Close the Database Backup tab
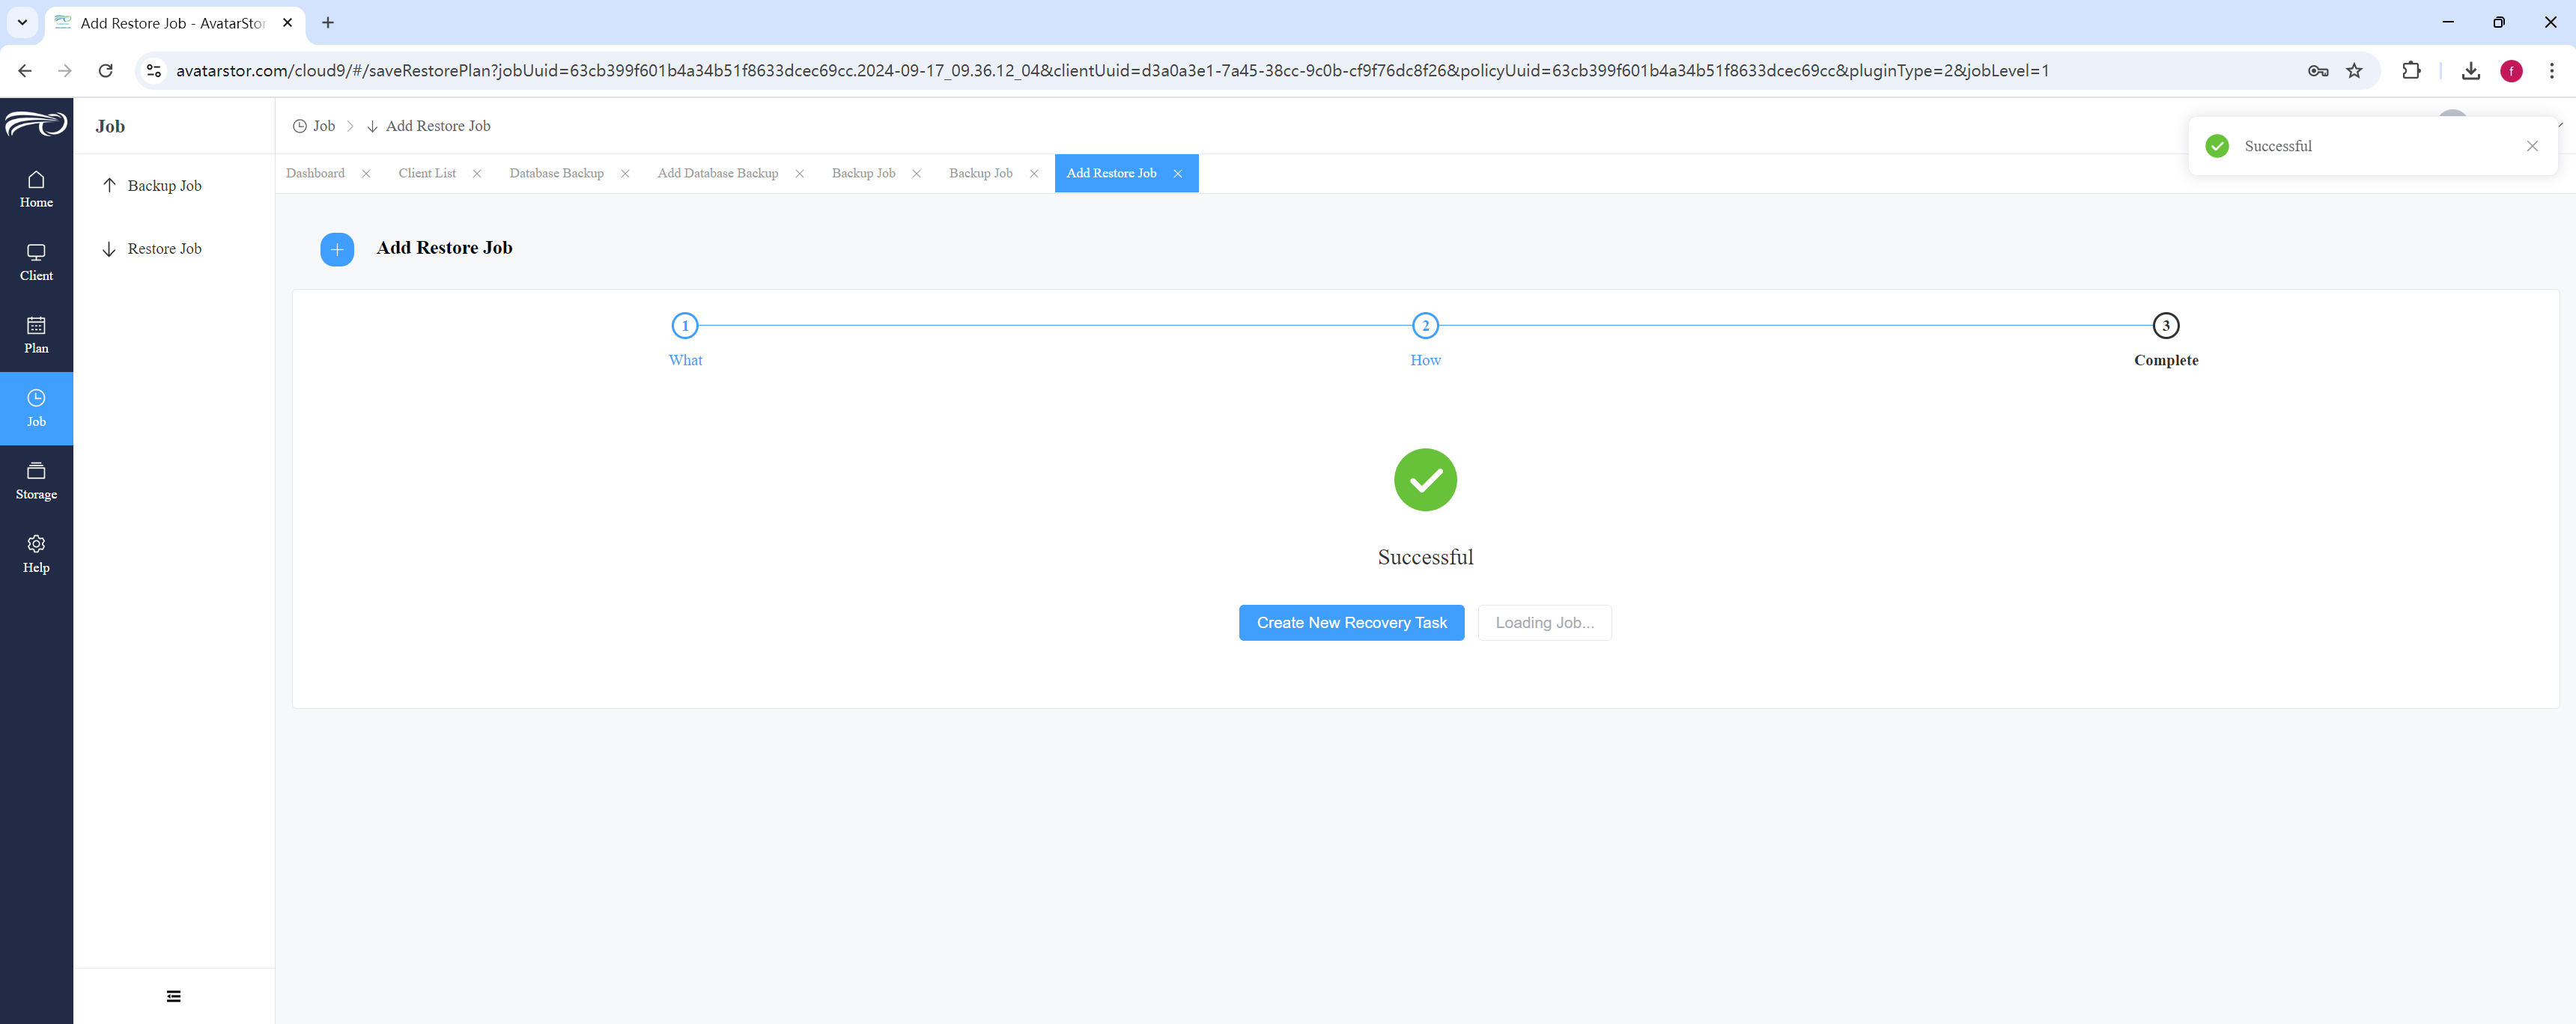The height and width of the screenshot is (1024, 2576). point(625,174)
